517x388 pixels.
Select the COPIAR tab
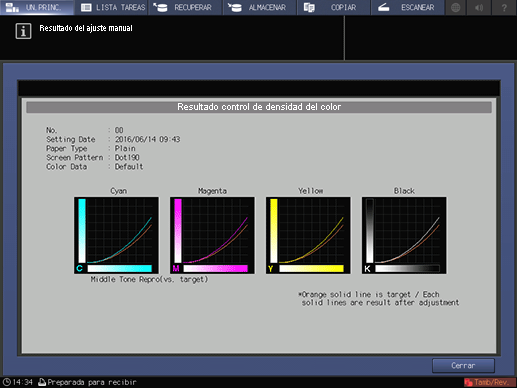[334, 7]
